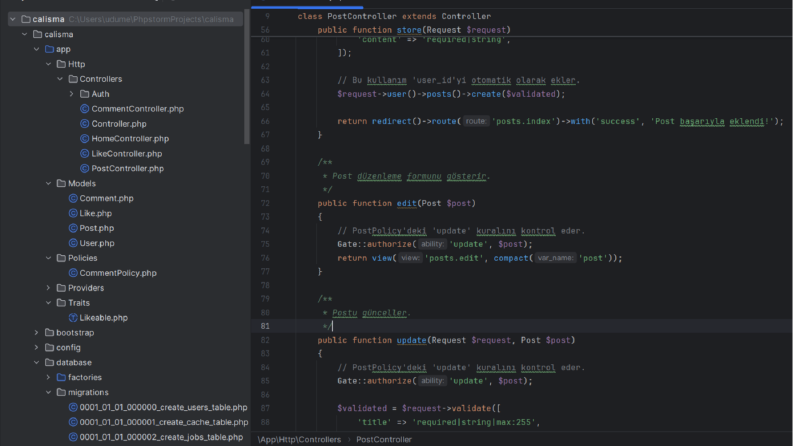Image resolution: width=793 pixels, height=446 pixels.
Task: Click the factories folder icon
Action: pos(61,377)
